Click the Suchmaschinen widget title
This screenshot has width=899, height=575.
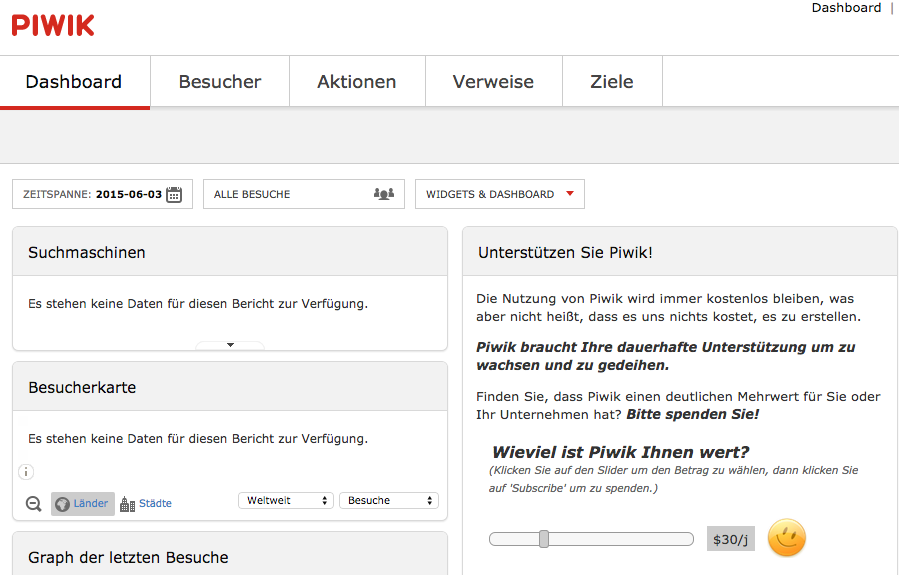coord(87,253)
